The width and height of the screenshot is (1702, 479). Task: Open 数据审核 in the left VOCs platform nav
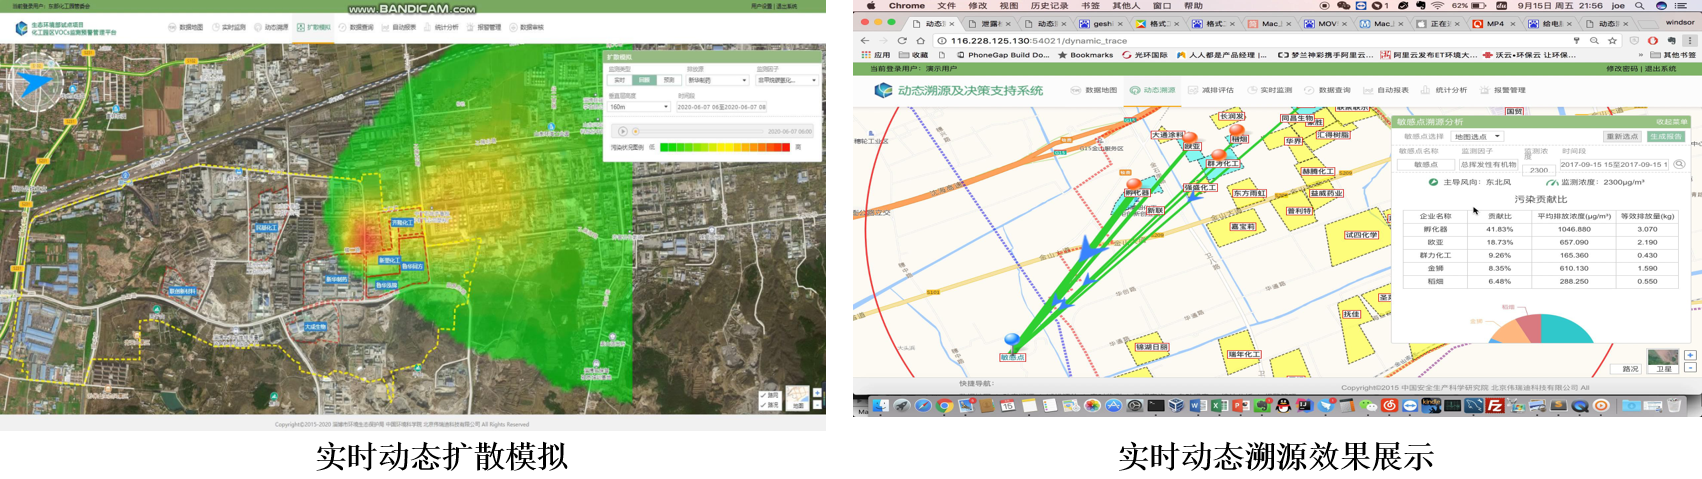(527, 28)
